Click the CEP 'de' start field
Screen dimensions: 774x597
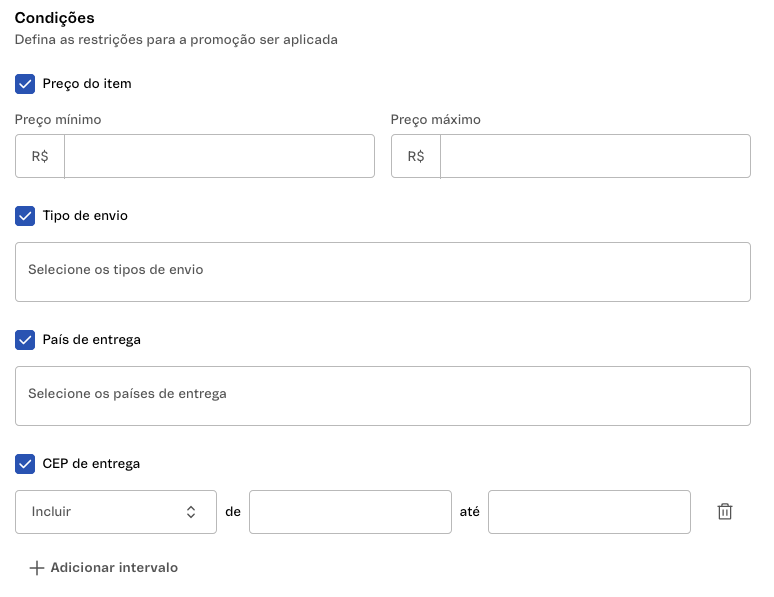[x=350, y=512]
